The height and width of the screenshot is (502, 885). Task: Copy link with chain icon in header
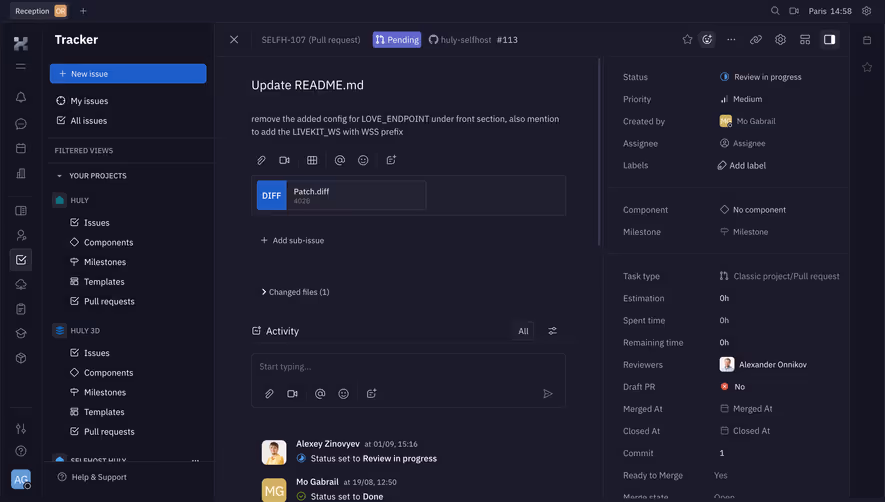click(x=755, y=40)
